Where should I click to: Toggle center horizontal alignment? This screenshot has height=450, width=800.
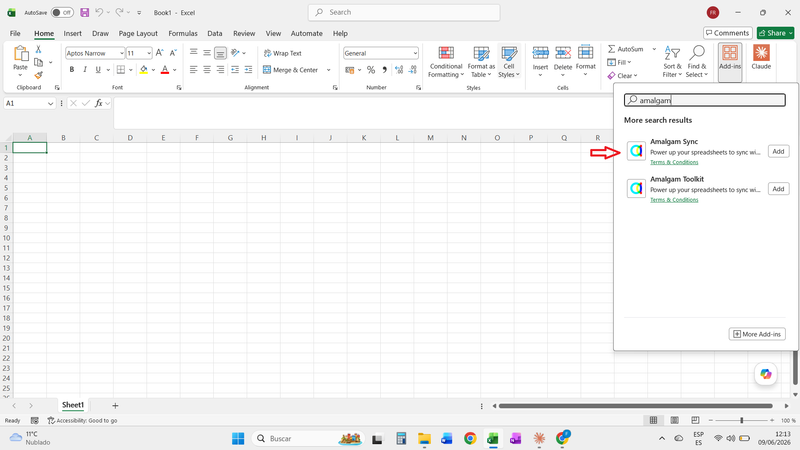207,69
